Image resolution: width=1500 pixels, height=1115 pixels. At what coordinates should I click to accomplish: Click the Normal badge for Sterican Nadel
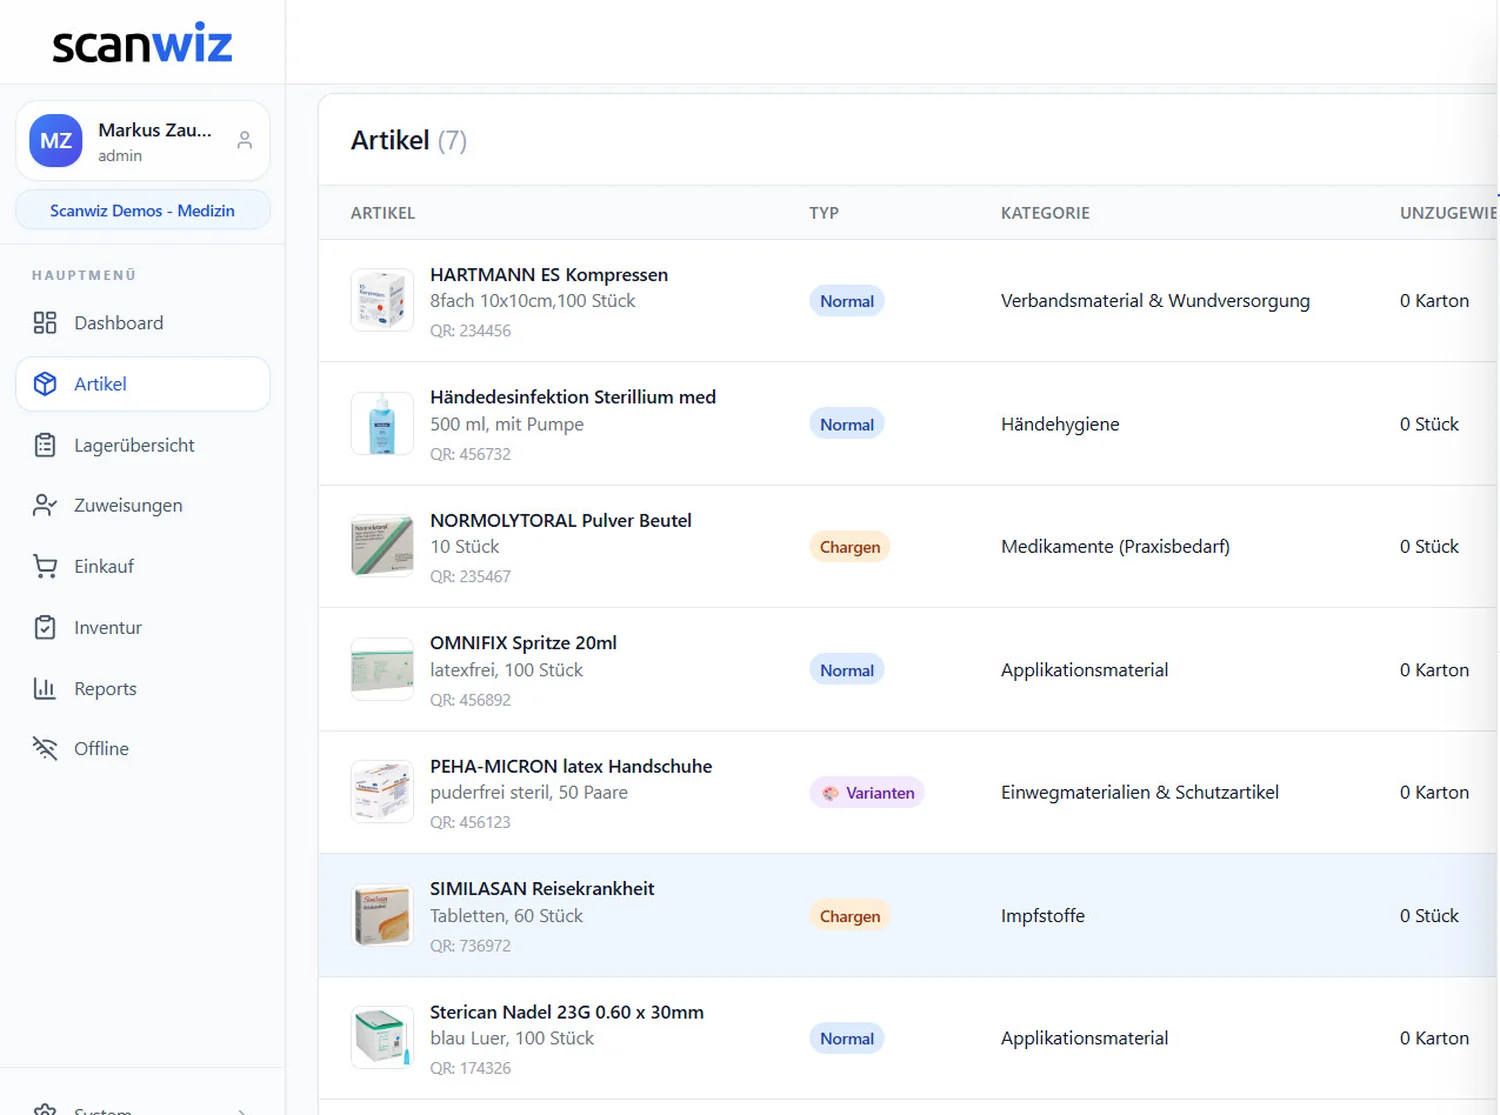[847, 1039]
